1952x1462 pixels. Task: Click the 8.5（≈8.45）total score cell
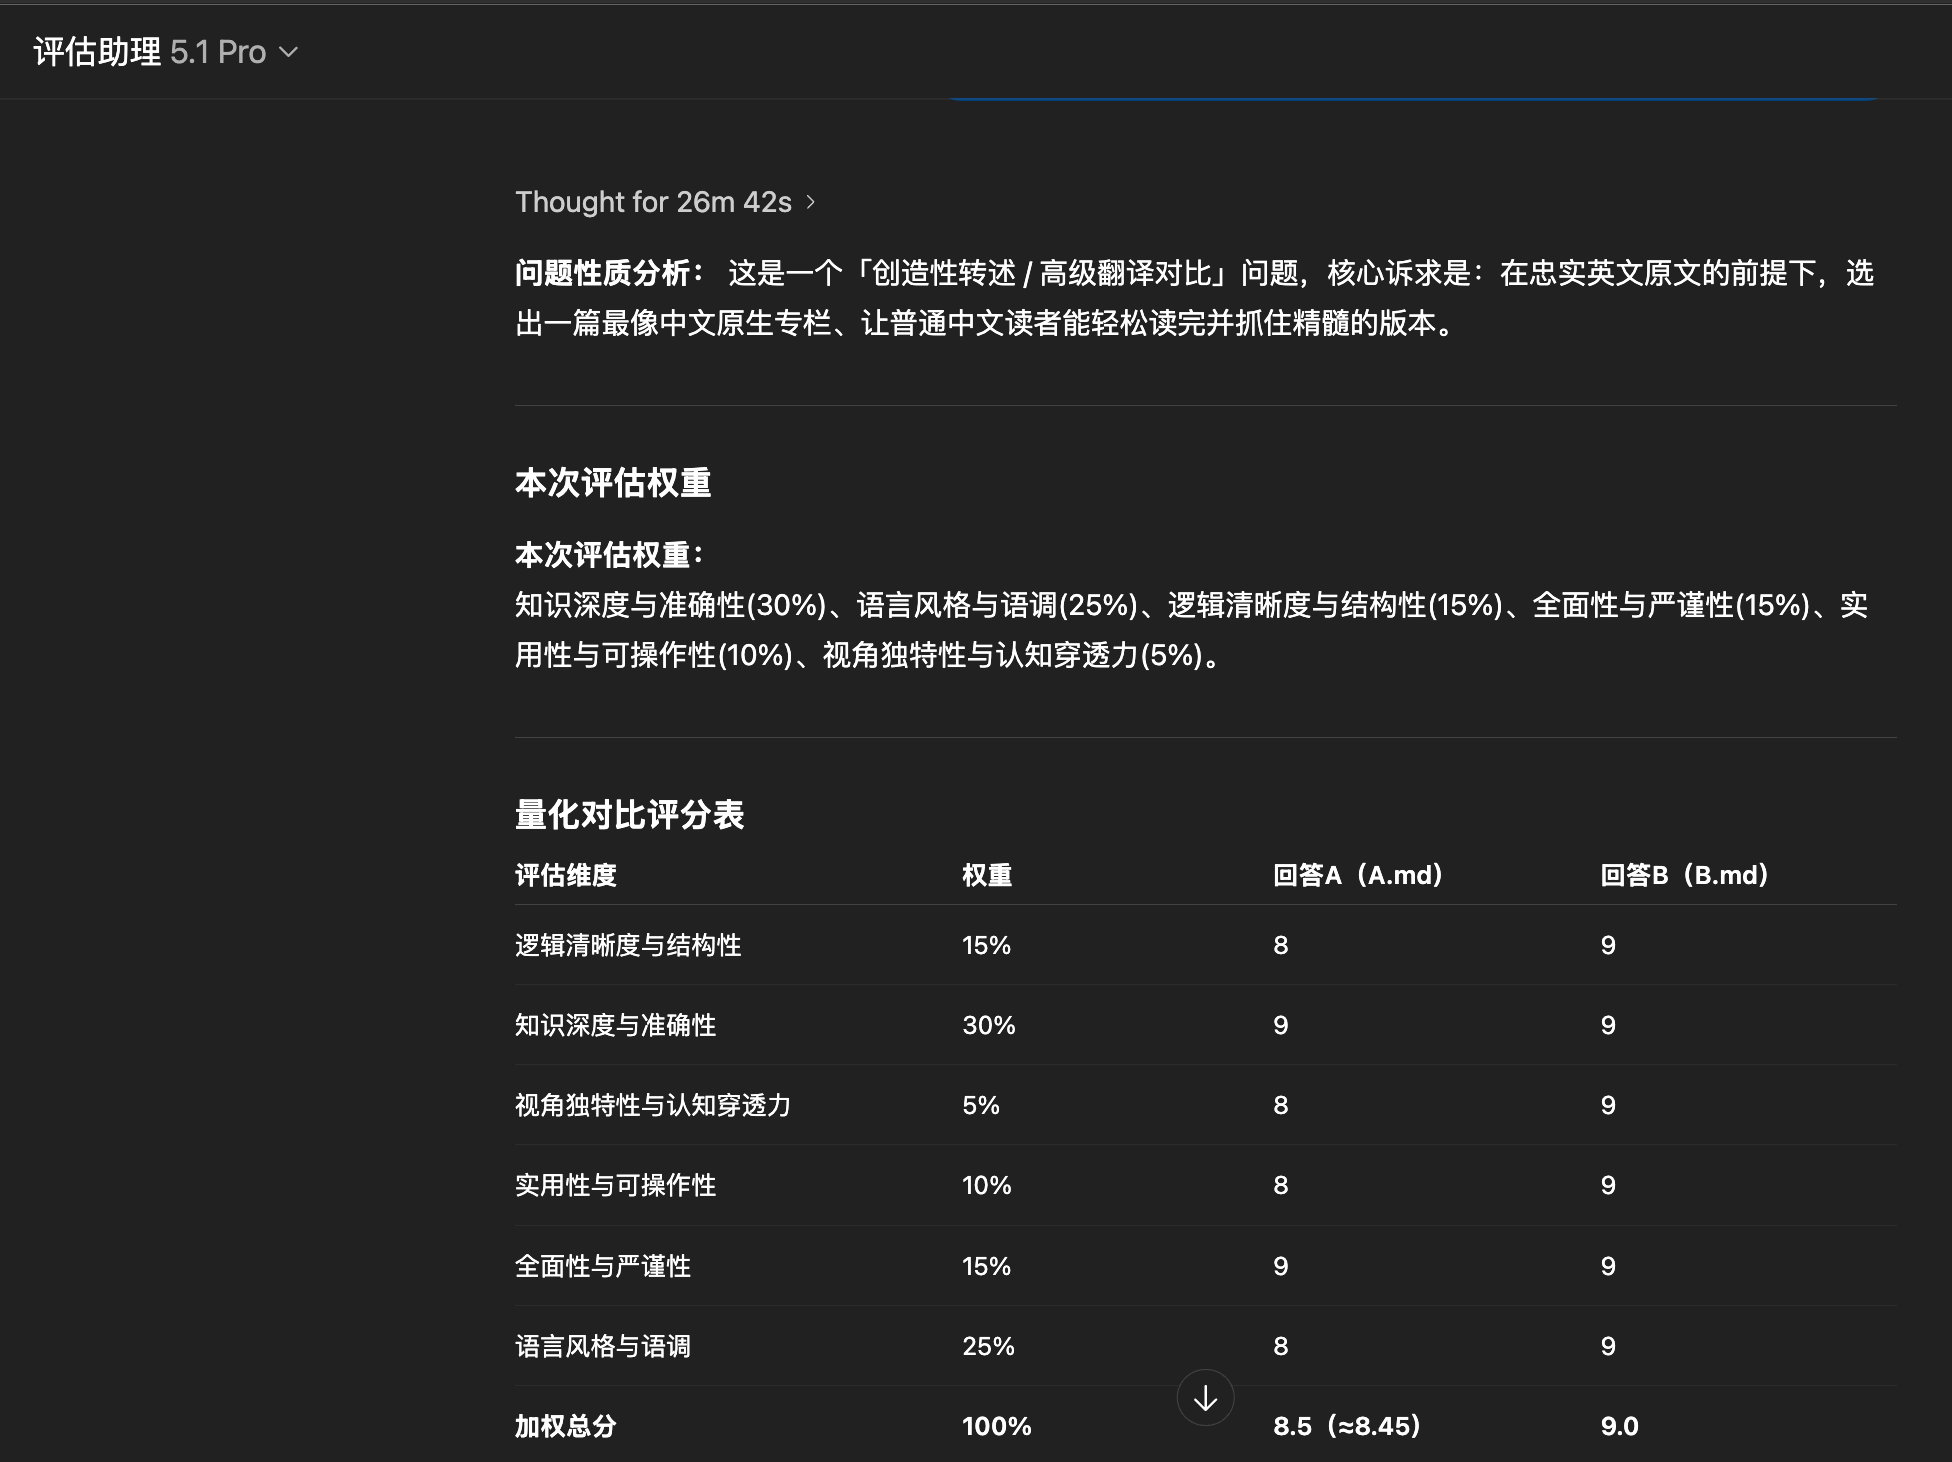click(1347, 1426)
